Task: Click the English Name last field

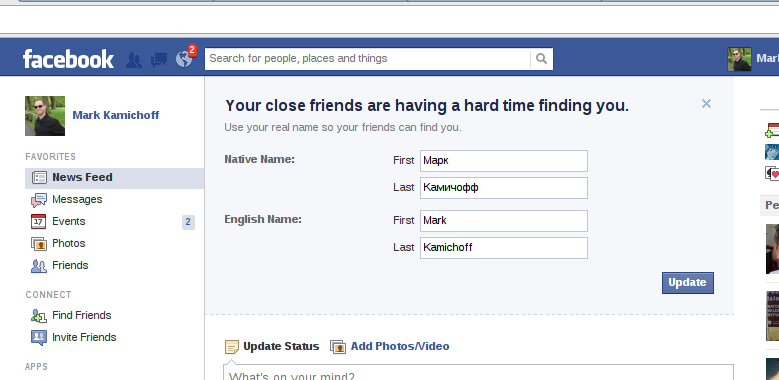Action: [504, 248]
